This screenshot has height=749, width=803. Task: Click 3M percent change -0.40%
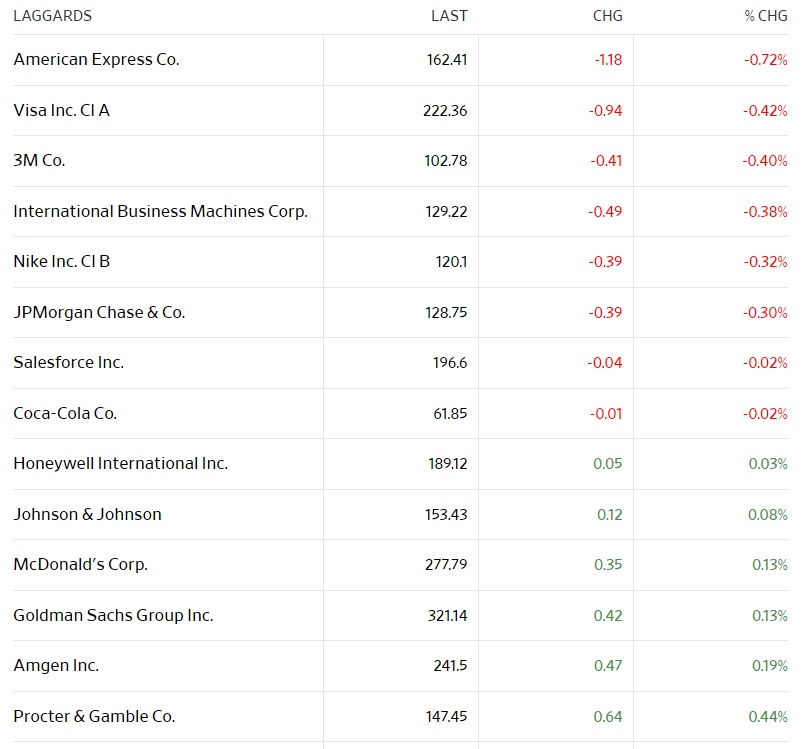pyautogui.click(x=765, y=161)
